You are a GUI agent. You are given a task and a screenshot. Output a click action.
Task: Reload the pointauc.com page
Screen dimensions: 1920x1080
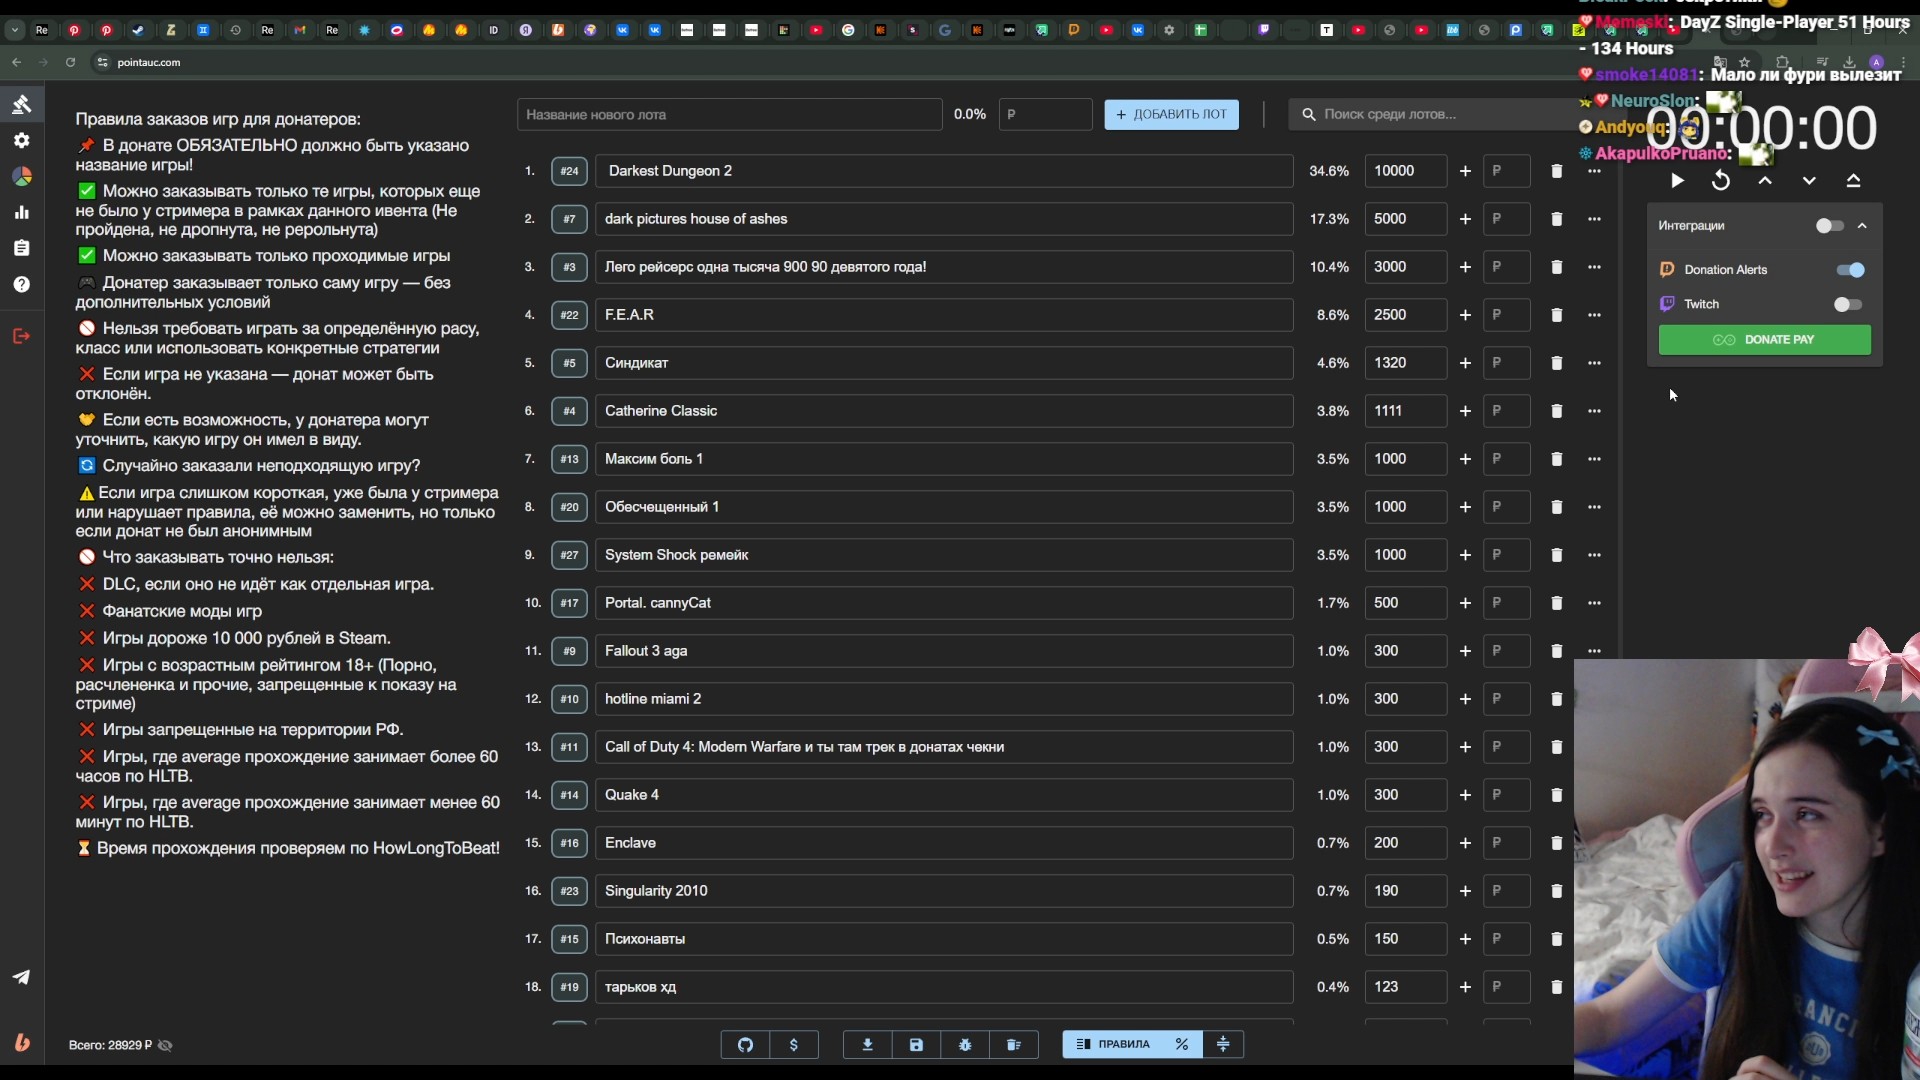pos(70,62)
